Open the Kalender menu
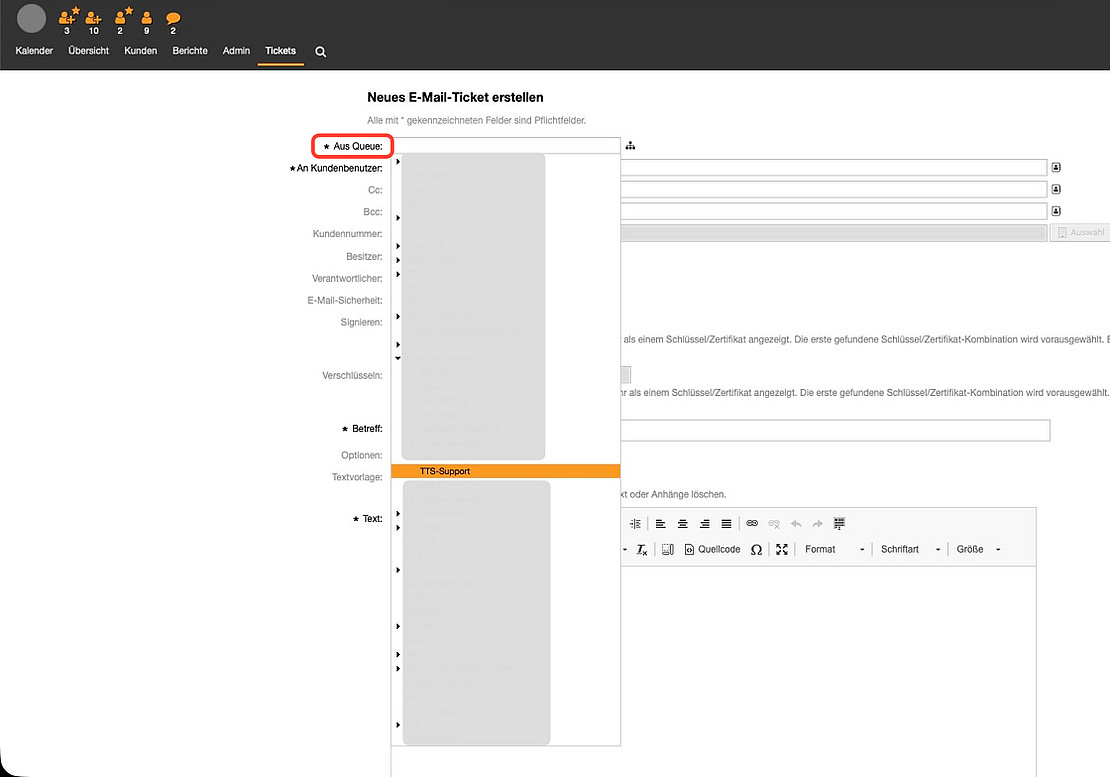The image size is (1110, 777). 34,51
